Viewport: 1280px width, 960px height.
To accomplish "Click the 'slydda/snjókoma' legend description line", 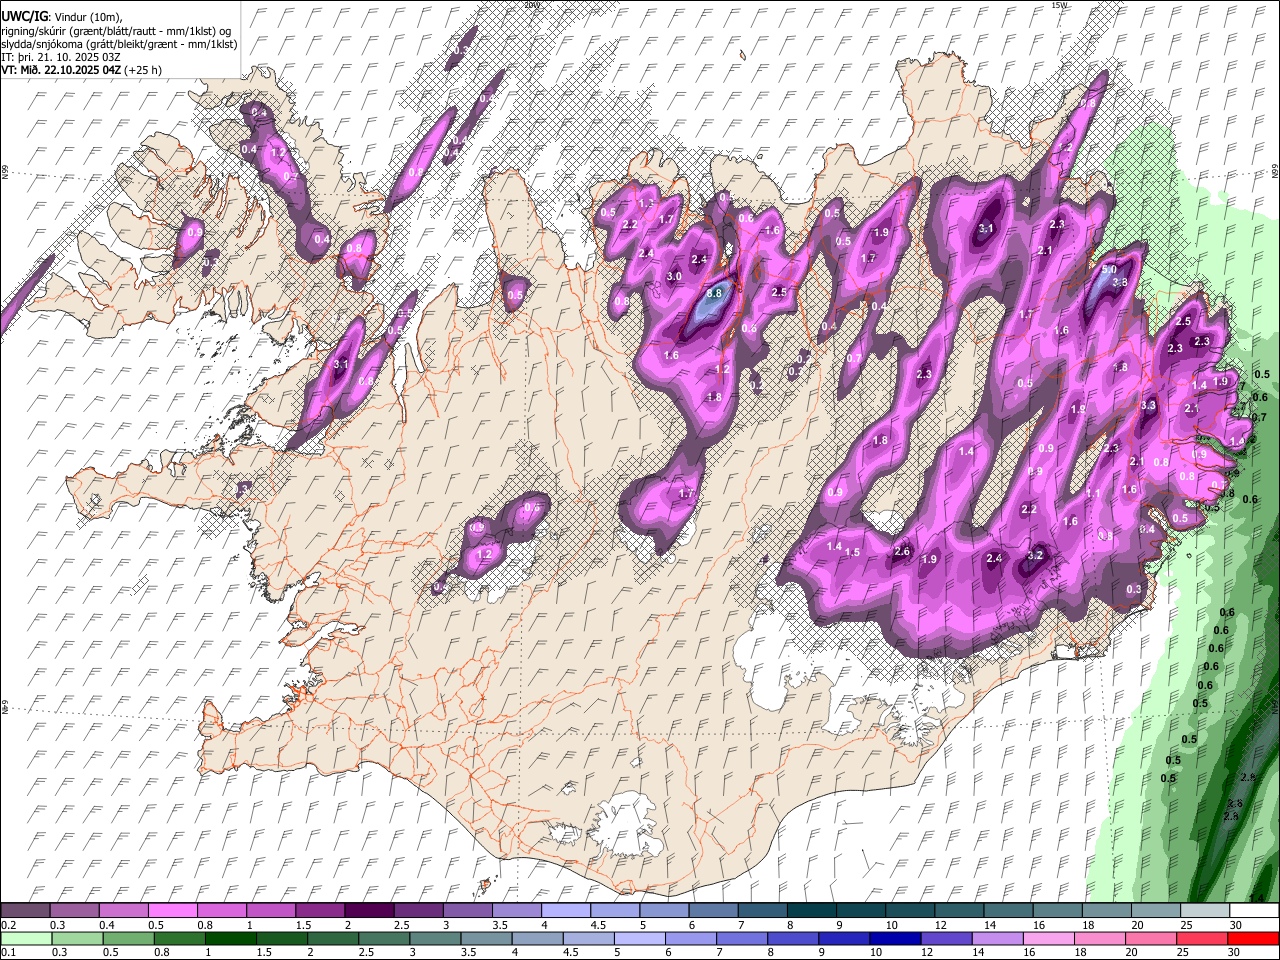I will point(119,44).
